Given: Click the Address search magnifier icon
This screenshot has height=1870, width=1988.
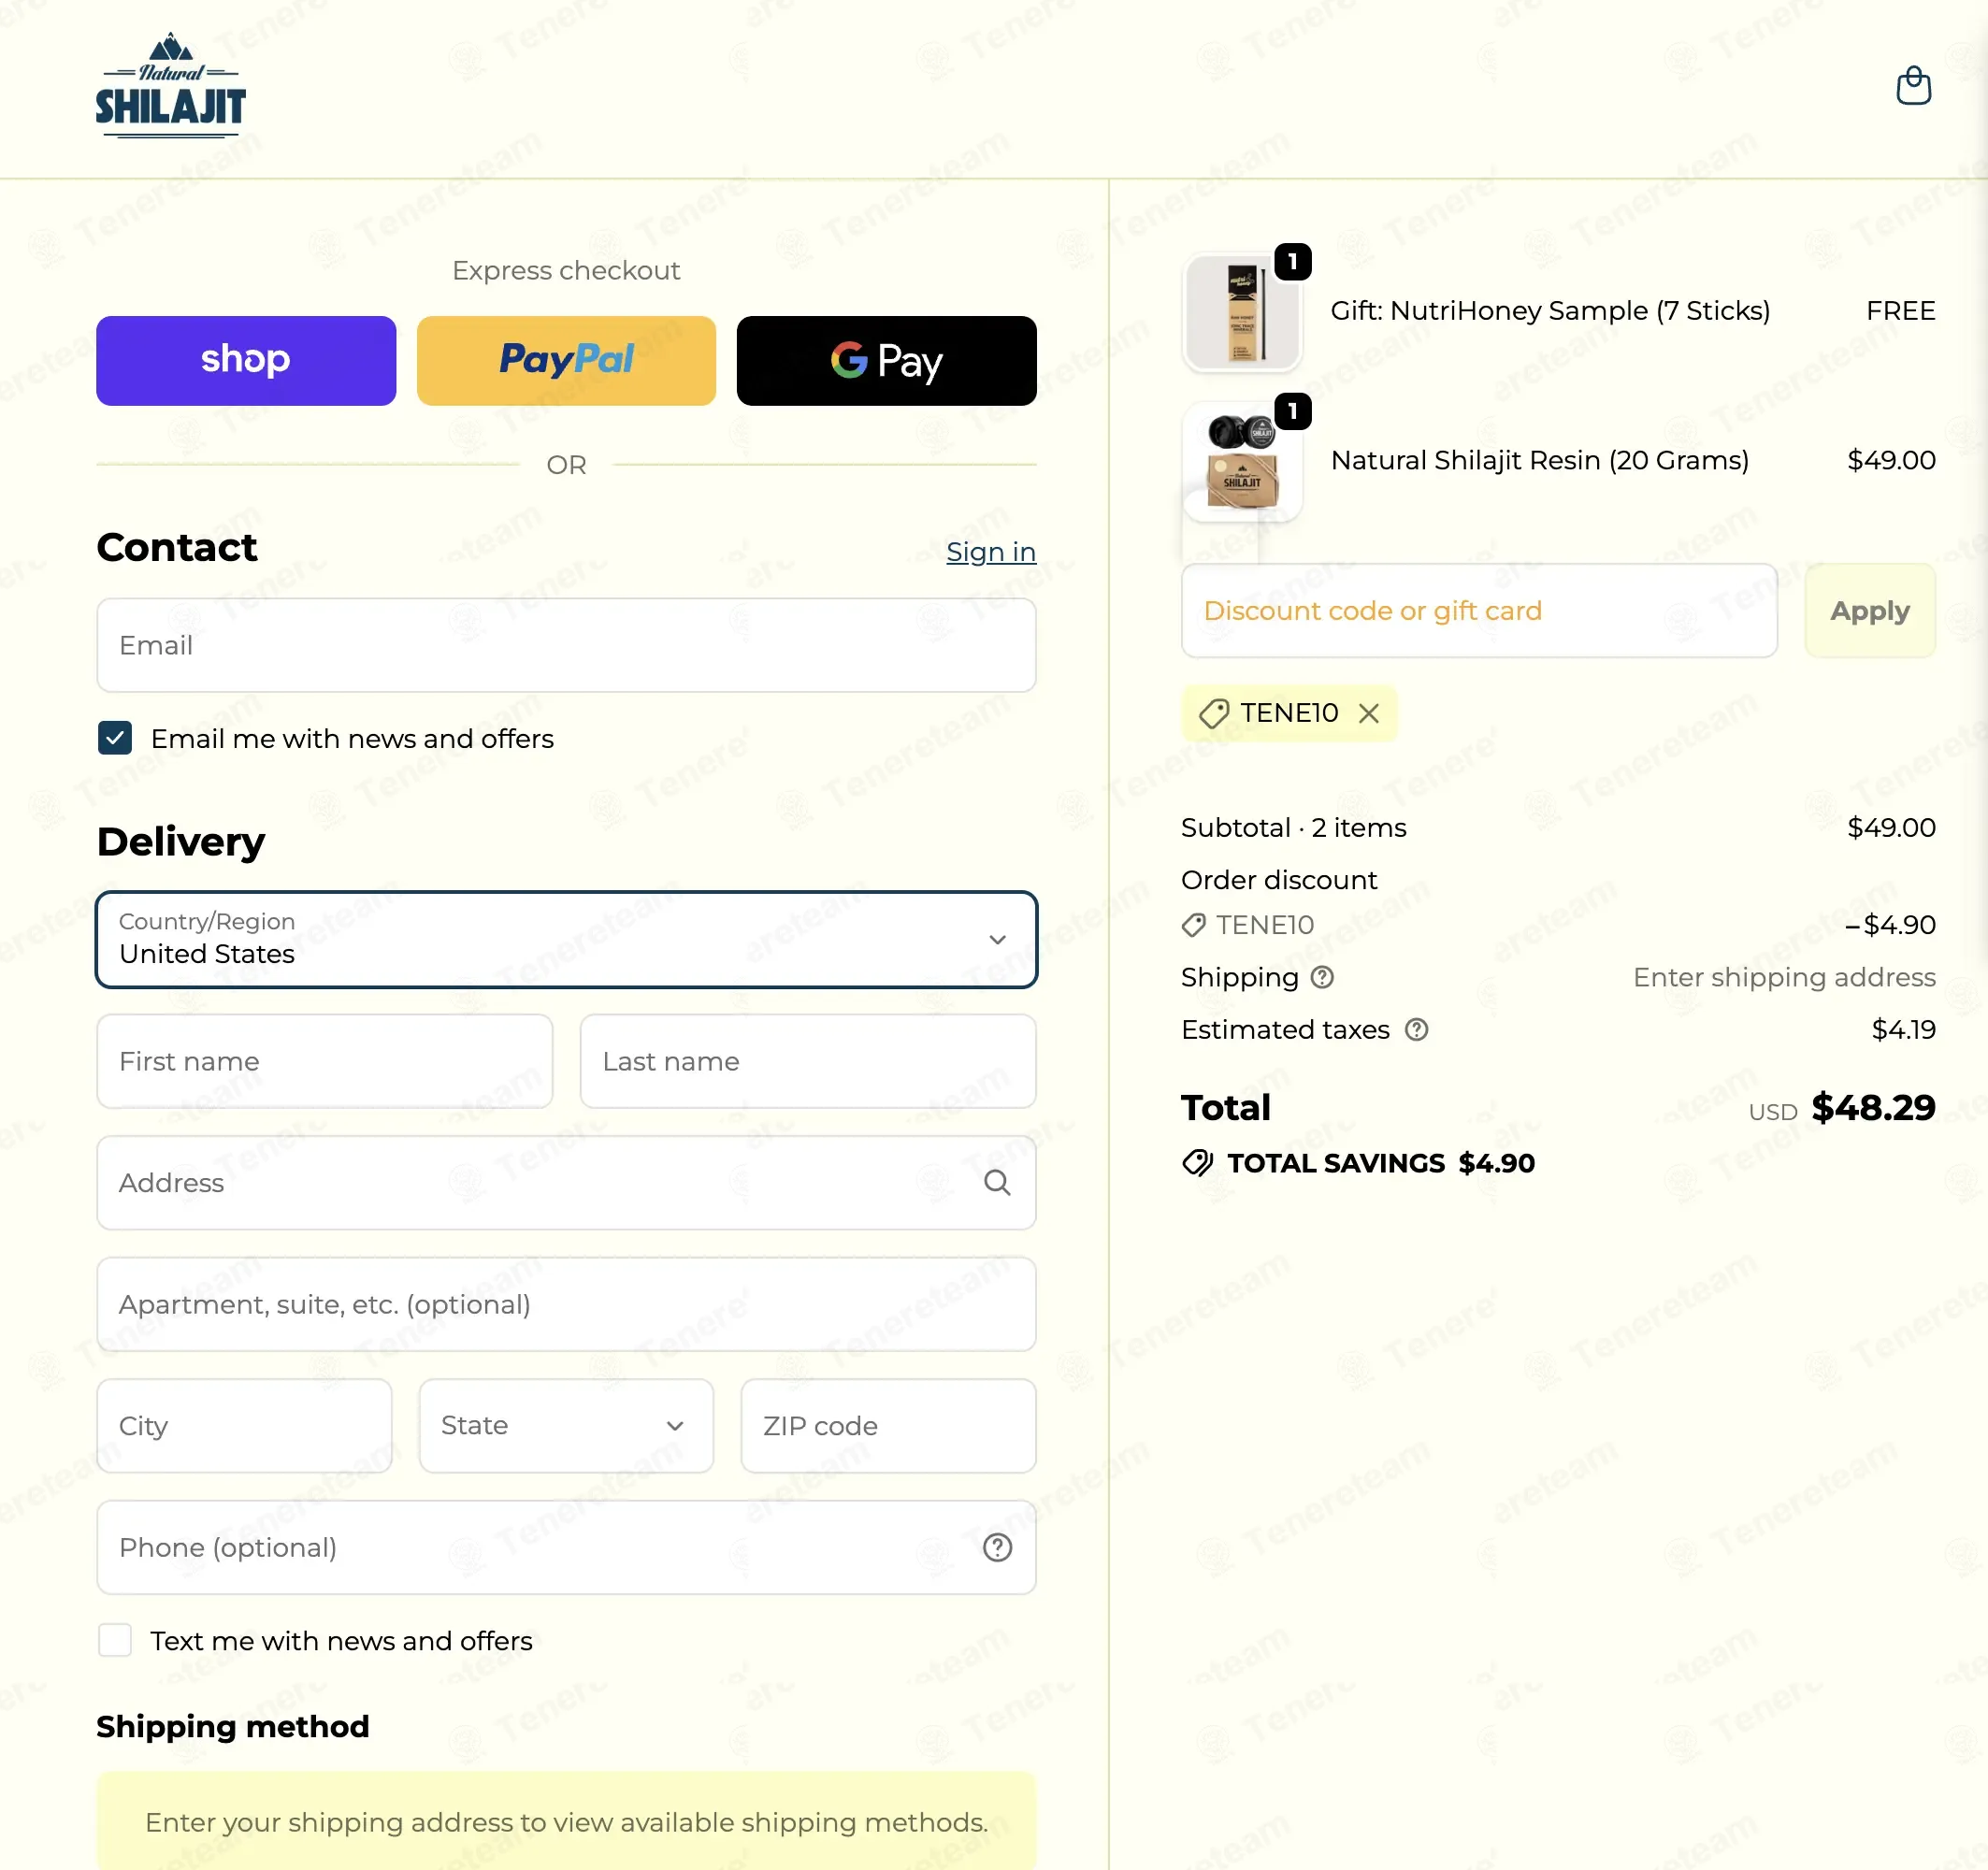Looking at the screenshot, I should (x=997, y=1182).
